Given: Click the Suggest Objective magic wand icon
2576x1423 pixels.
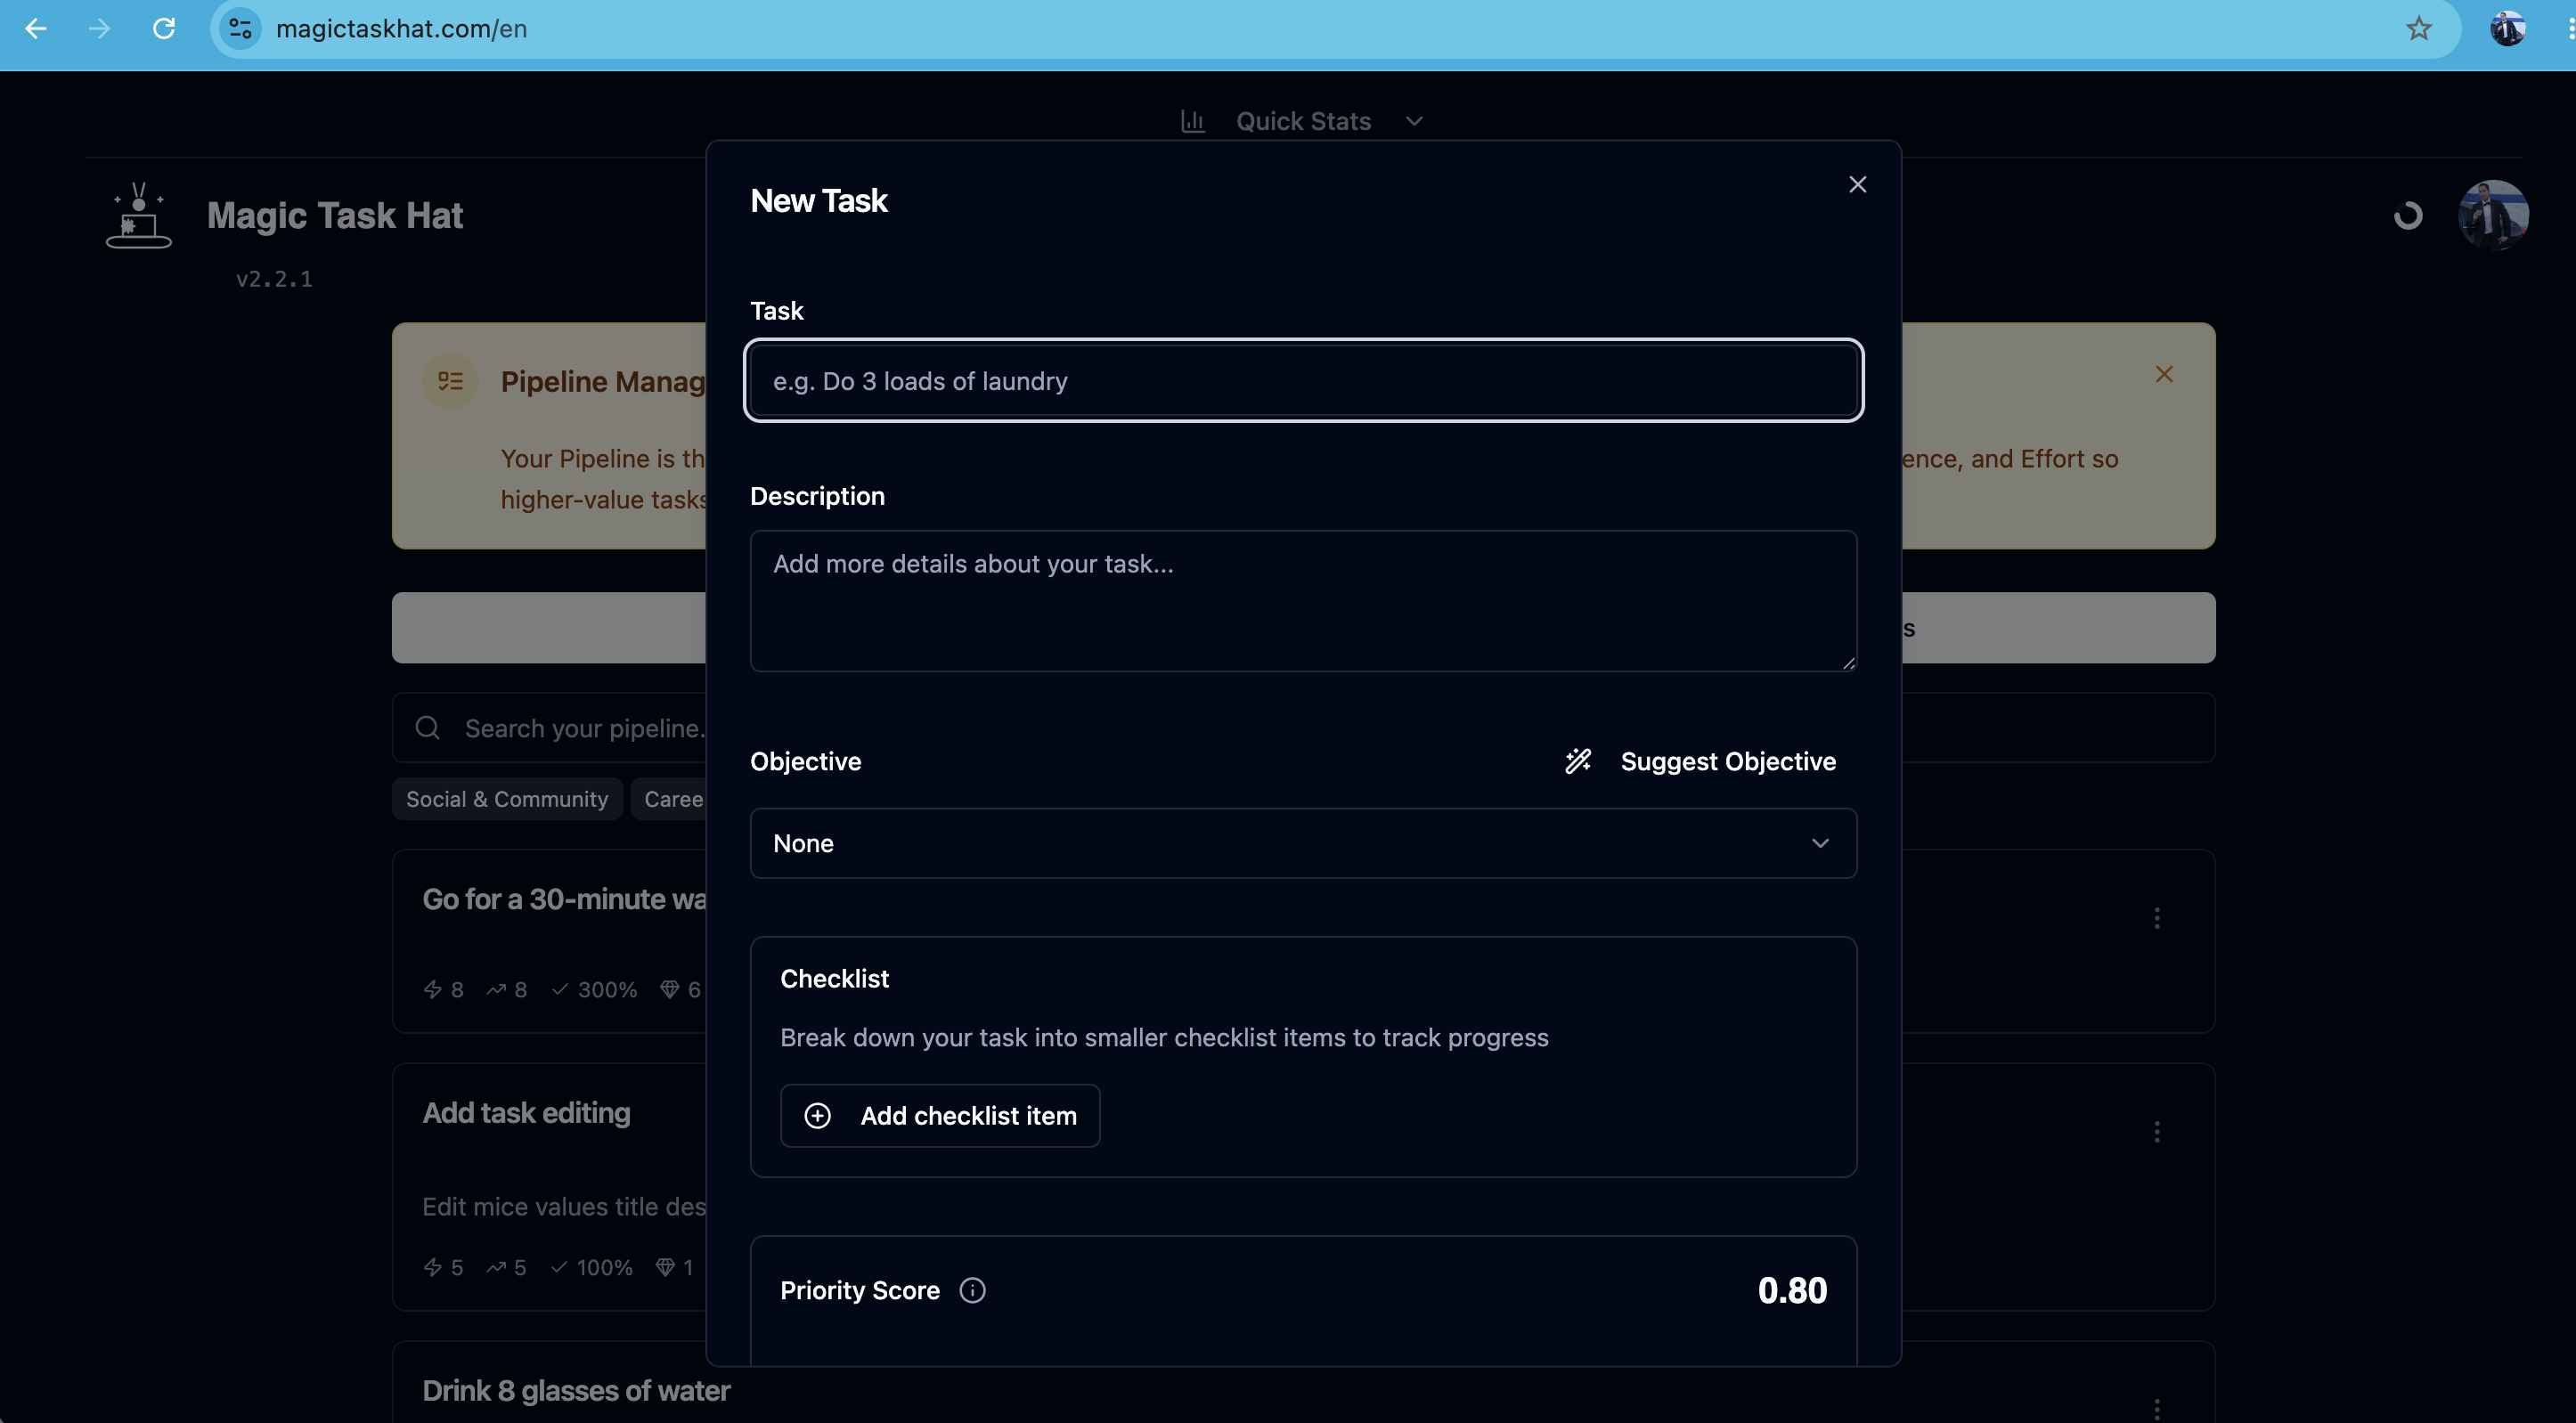Looking at the screenshot, I should pos(1578,761).
